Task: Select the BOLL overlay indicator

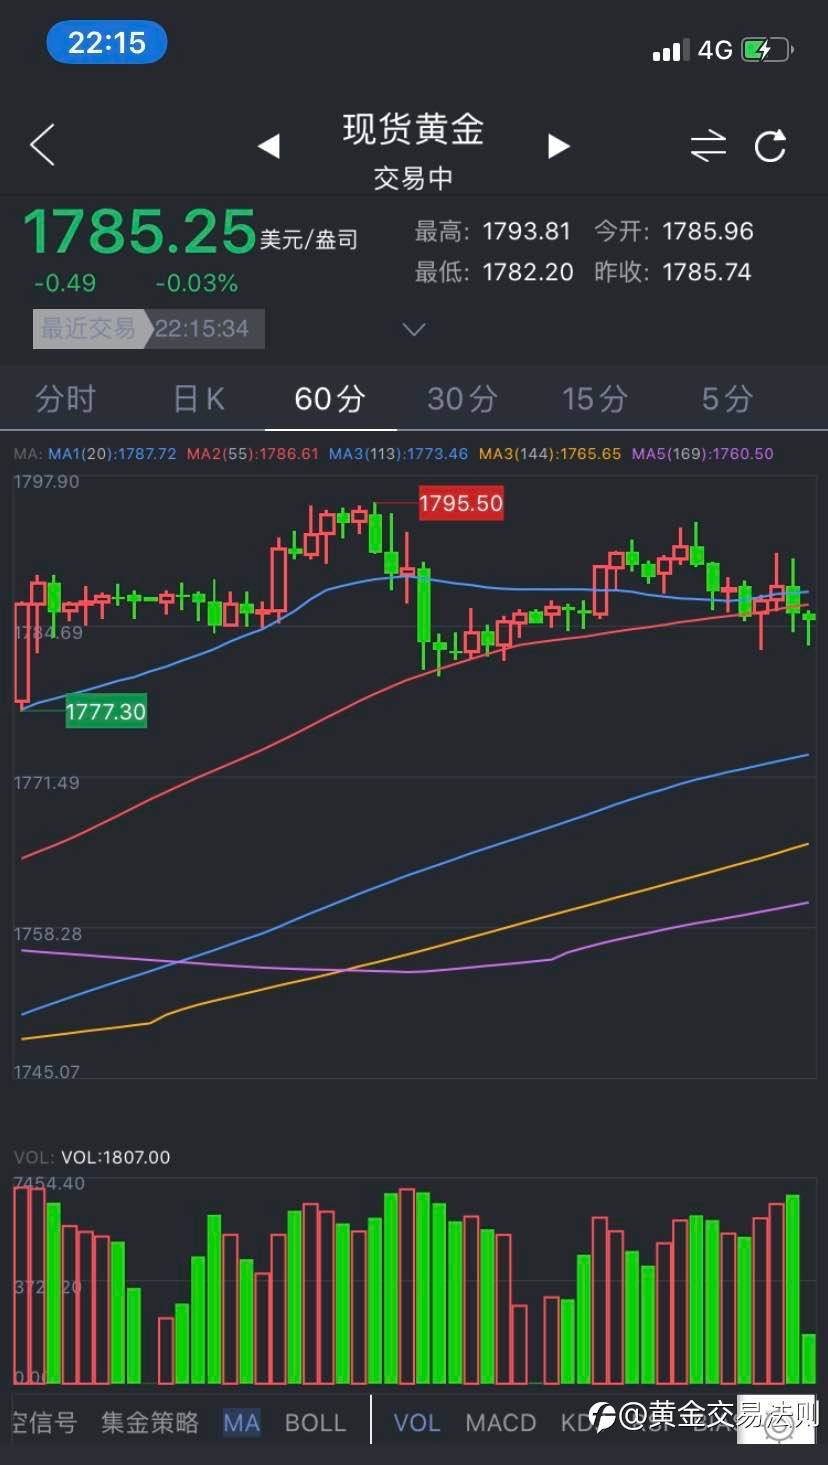Action: [x=315, y=1422]
